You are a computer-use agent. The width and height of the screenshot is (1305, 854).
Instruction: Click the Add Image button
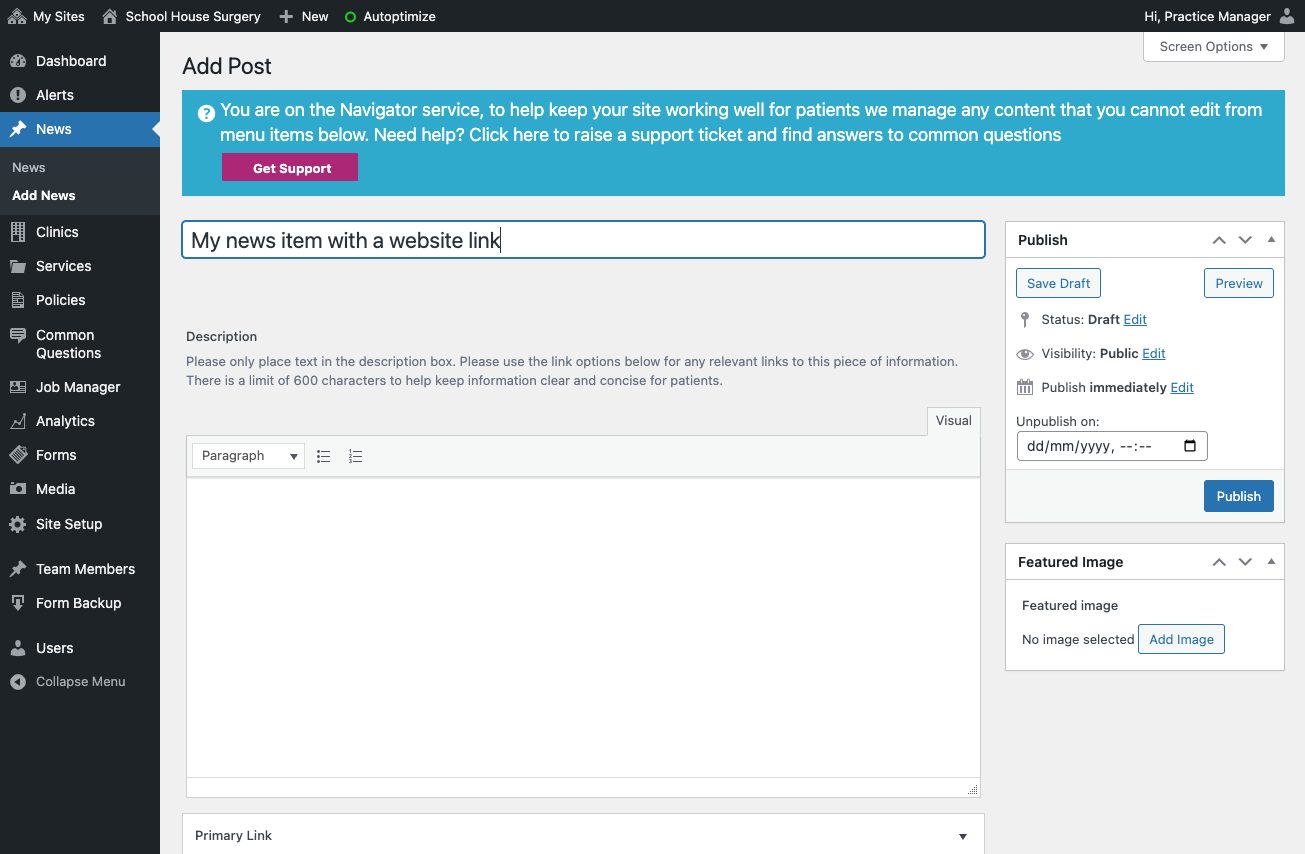[x=1181, y=639]
